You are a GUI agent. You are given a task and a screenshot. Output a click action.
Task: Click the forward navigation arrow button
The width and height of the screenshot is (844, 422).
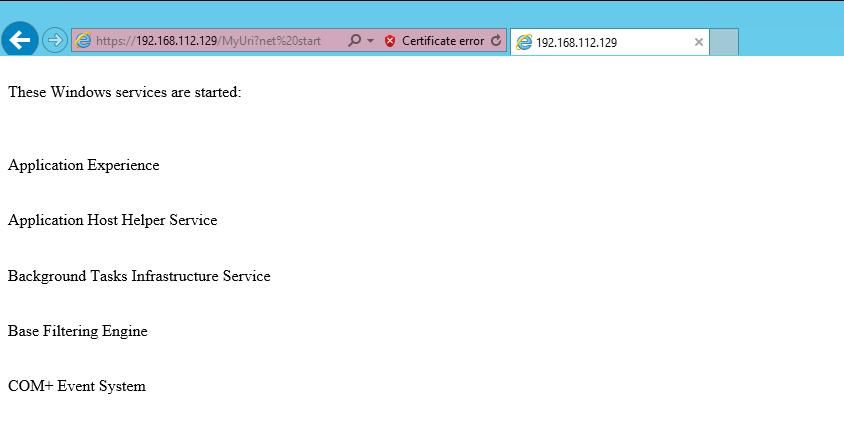point(54,40)
